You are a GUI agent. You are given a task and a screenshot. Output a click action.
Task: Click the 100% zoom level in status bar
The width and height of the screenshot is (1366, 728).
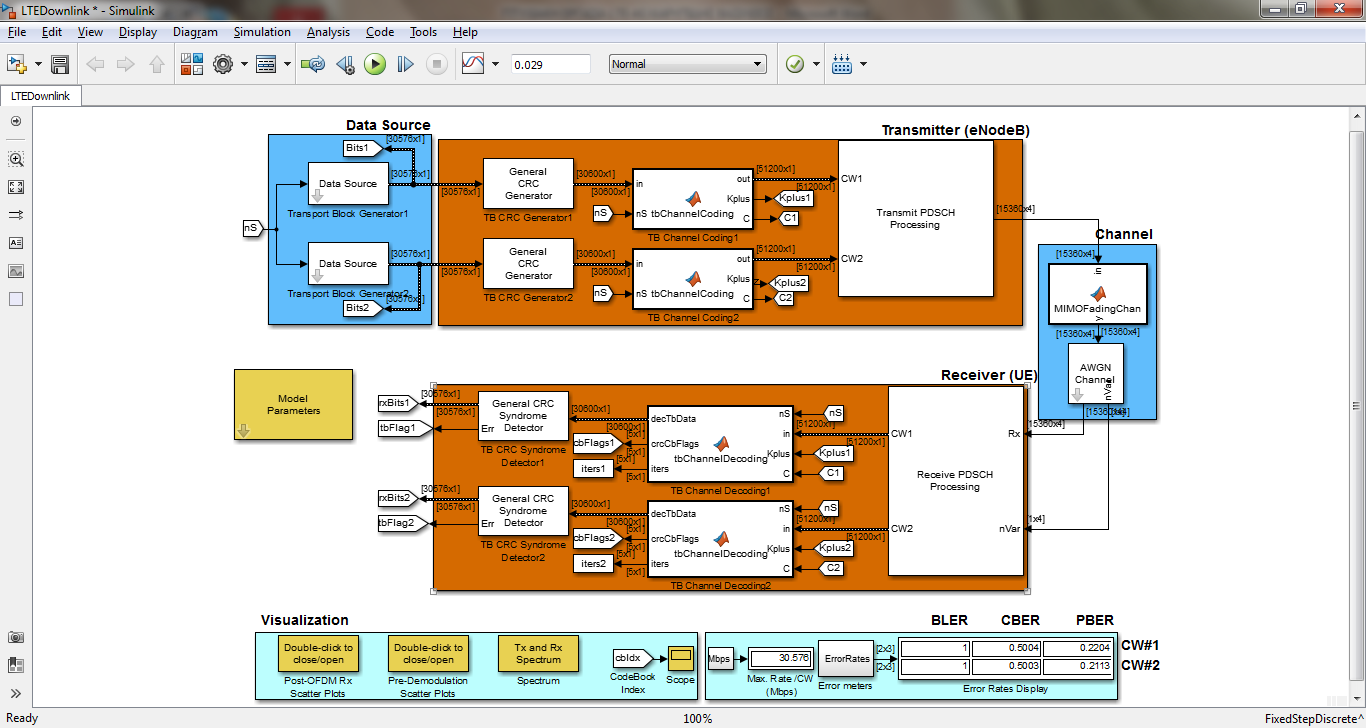697,718
